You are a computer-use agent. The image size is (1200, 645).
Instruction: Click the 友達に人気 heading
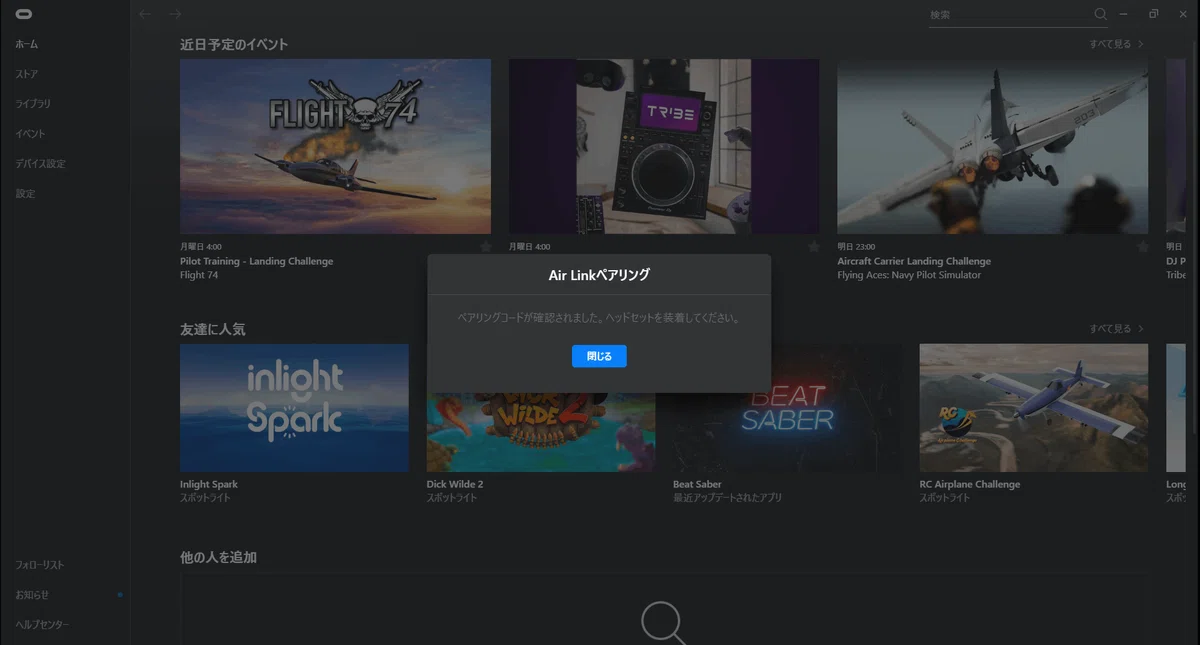(x=212, y=328)
